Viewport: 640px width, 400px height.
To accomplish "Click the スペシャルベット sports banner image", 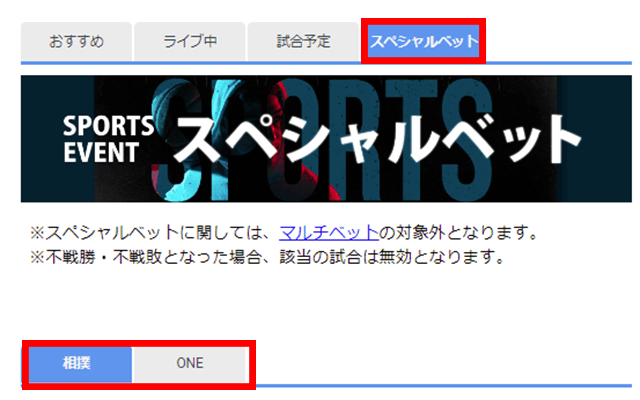I will pos(326,139).
